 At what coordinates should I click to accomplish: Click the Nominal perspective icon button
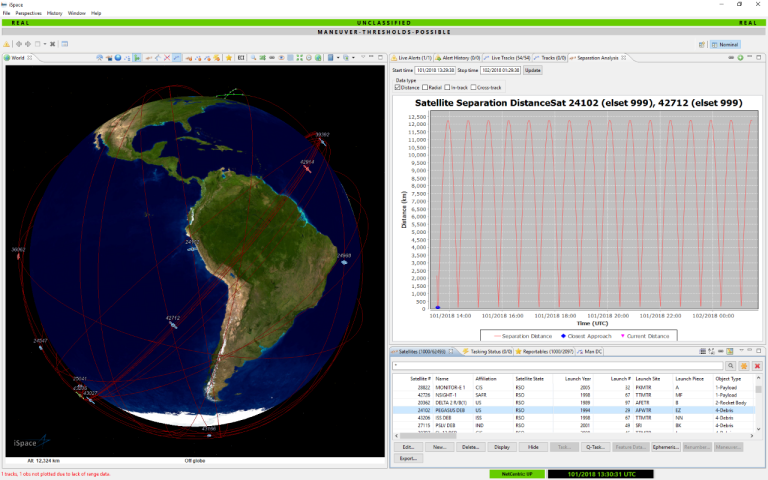(722, 44)
